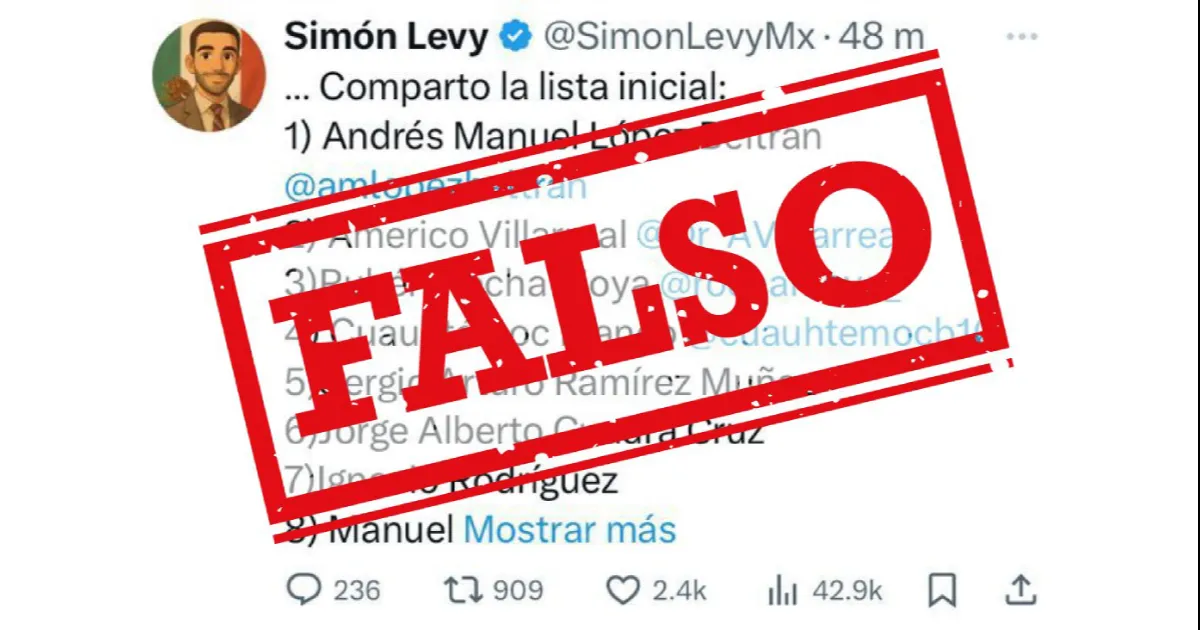Click the 909 retweets count
Screen dimensions: 1200x630
(x=518, y=591)
